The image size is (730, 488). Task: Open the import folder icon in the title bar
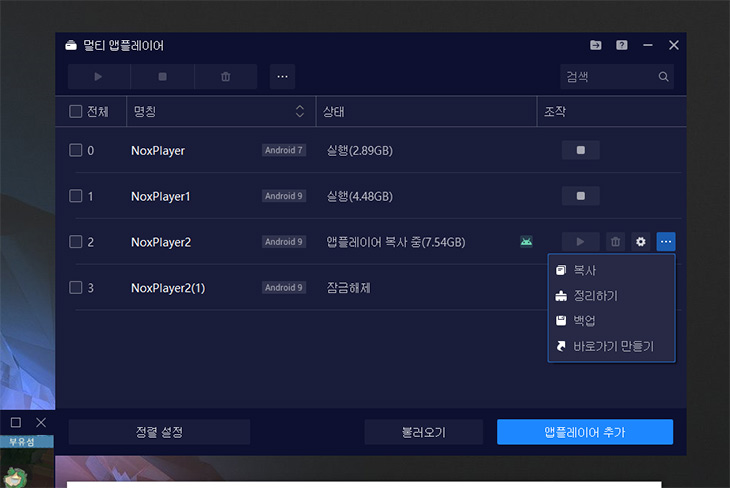point(595,45)
